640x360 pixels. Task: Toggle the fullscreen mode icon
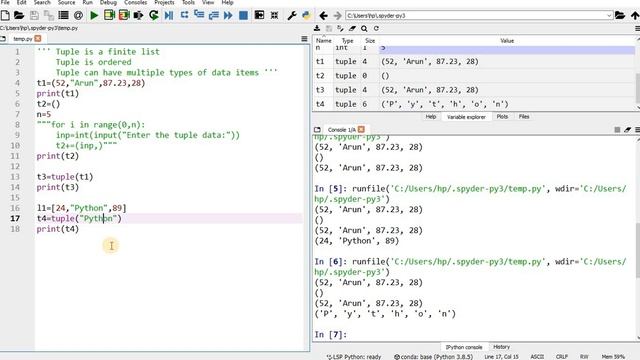point(274,16)
